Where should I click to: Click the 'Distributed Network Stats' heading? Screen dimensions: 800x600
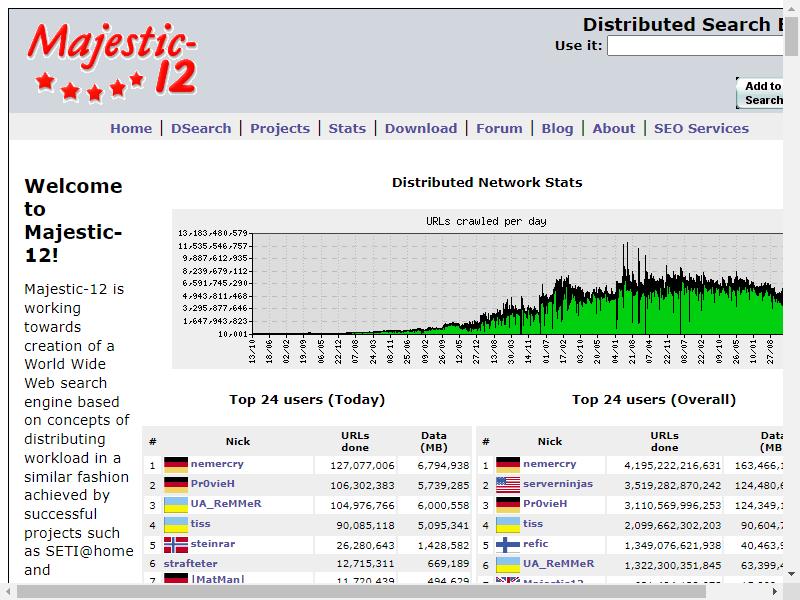point(487,183)
